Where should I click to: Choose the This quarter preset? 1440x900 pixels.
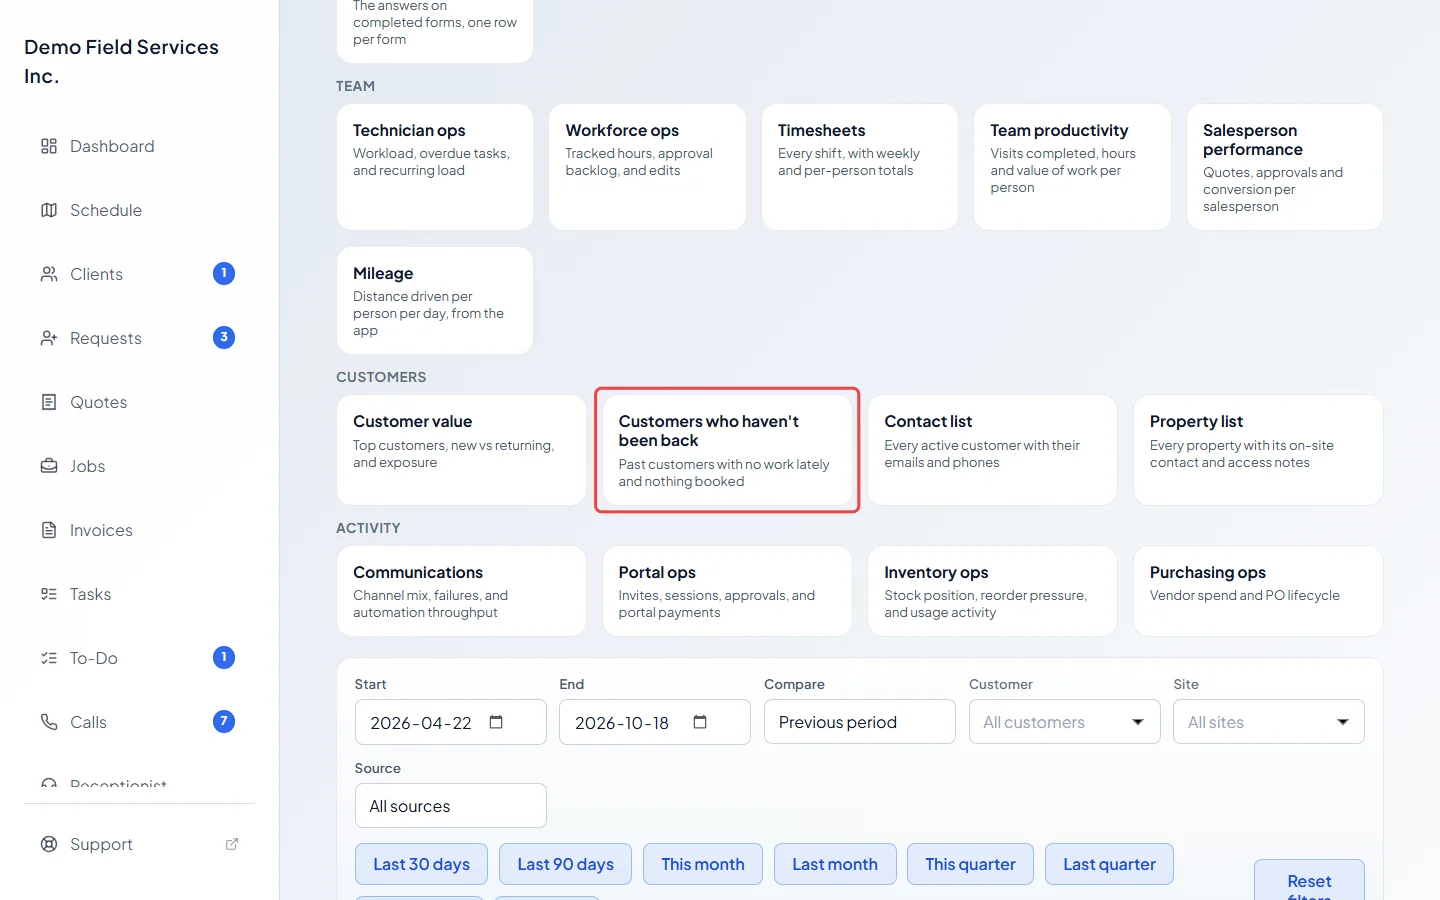970,864
